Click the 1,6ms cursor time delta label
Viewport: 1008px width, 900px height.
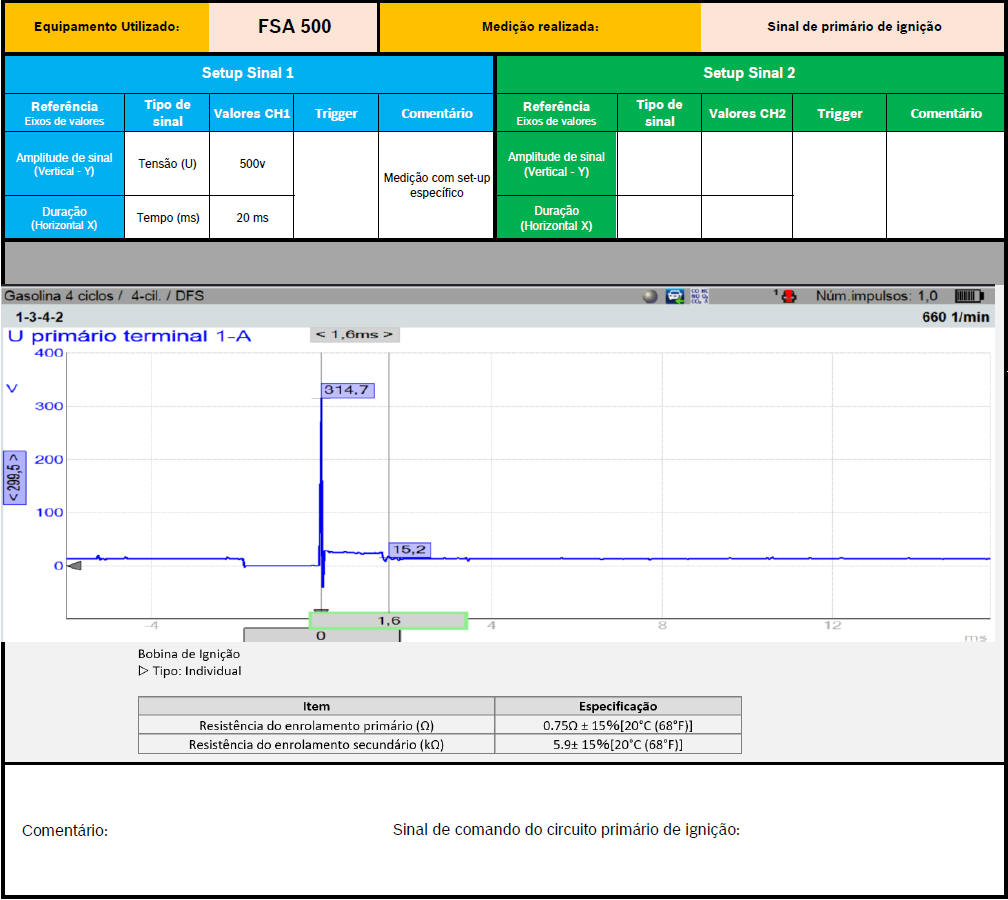pyautogui.click(x=354, y=334)
